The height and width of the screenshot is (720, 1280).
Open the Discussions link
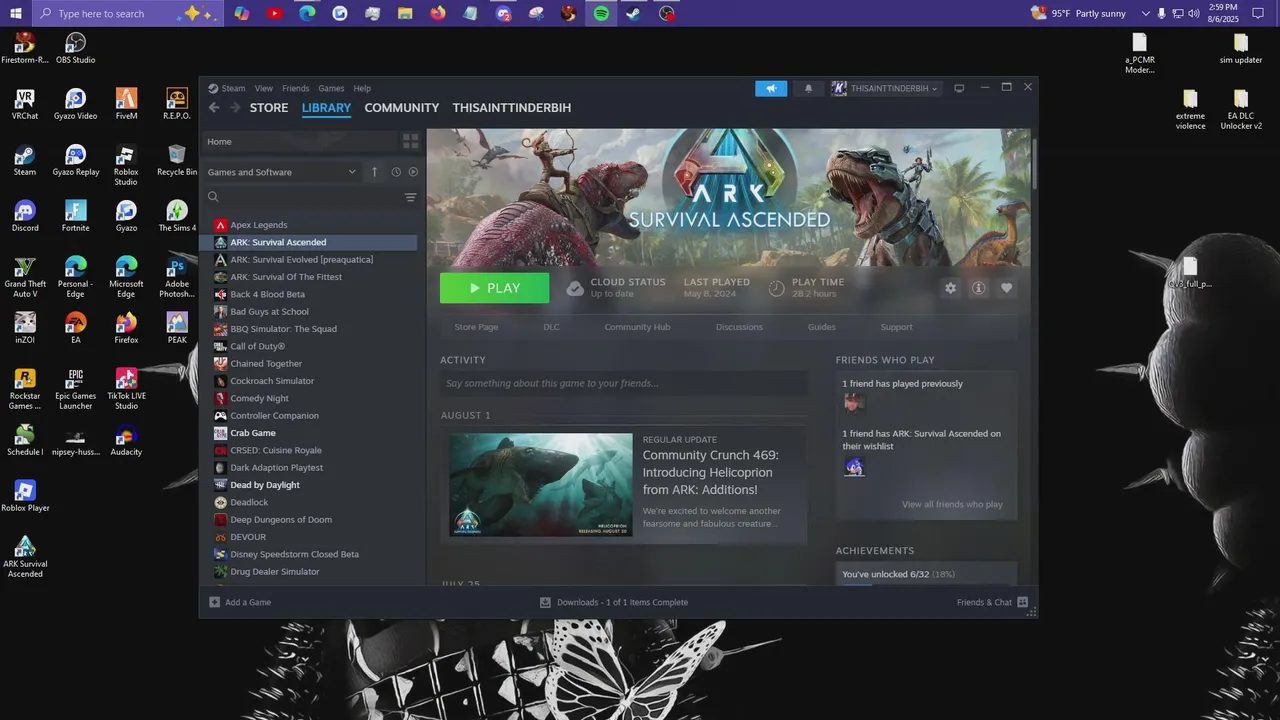coord(739,327)
